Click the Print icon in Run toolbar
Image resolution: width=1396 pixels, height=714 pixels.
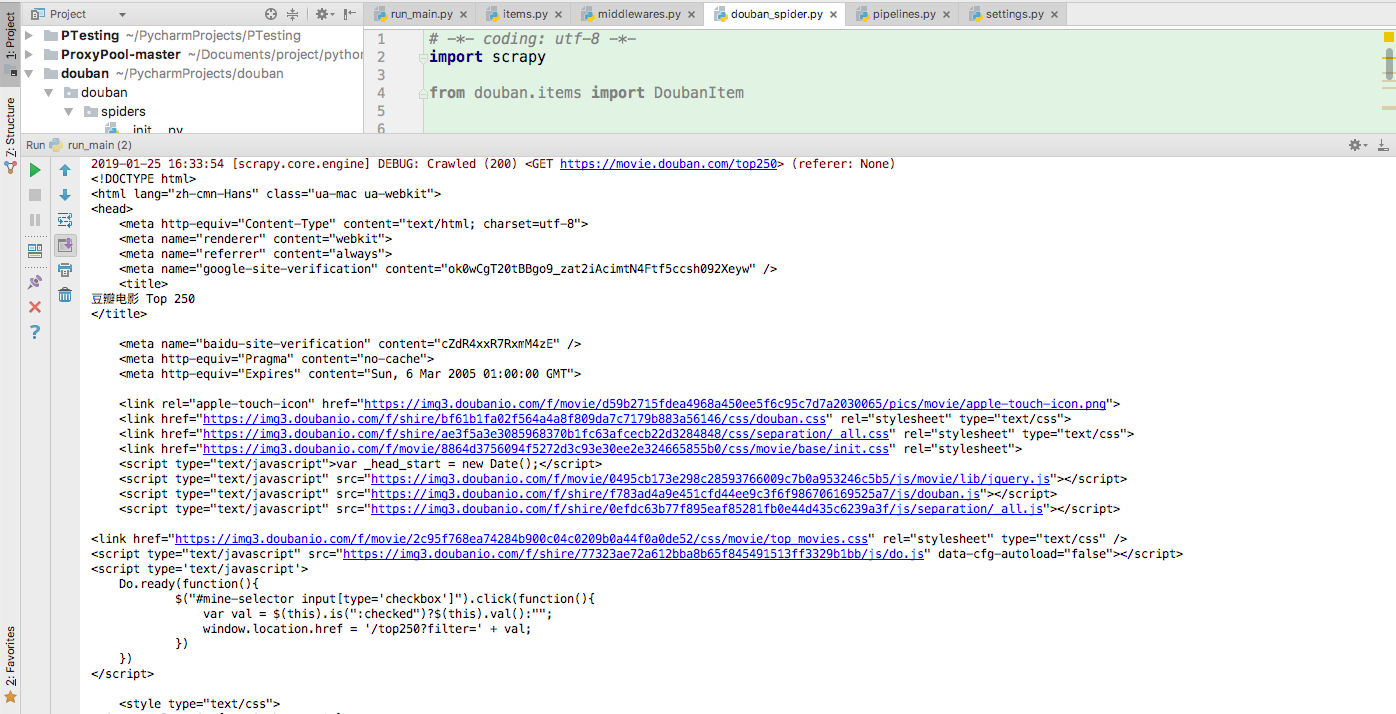[x=65, y=270]
